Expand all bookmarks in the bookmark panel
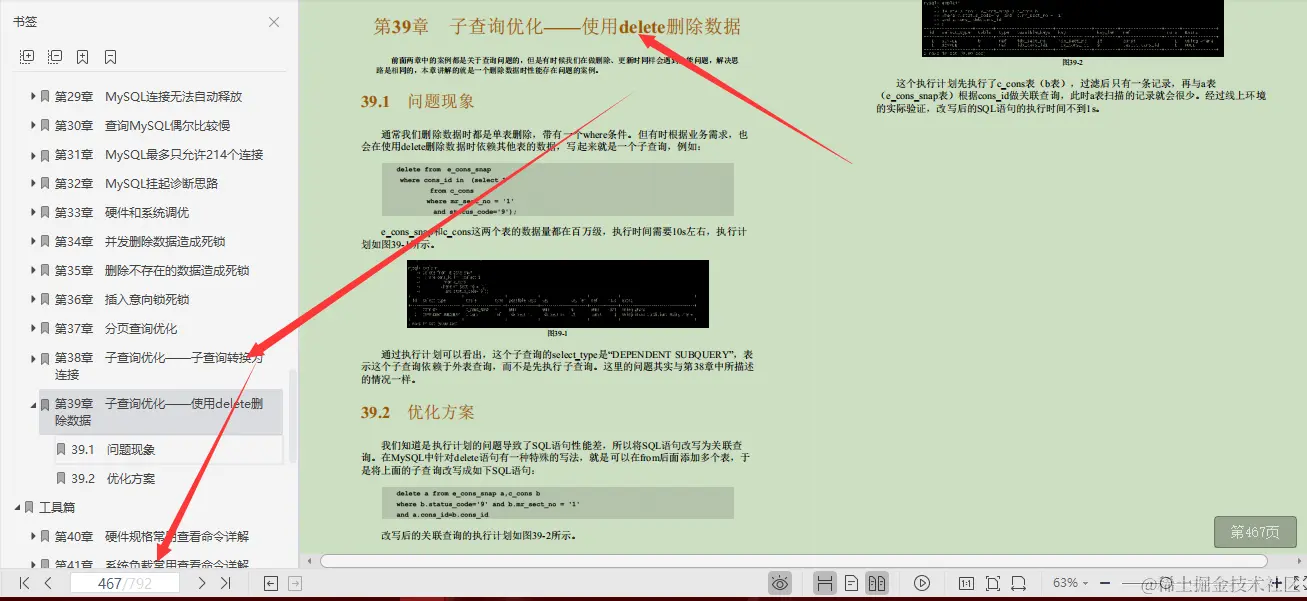Screen dimensions: 1307x601 [27, 56]
